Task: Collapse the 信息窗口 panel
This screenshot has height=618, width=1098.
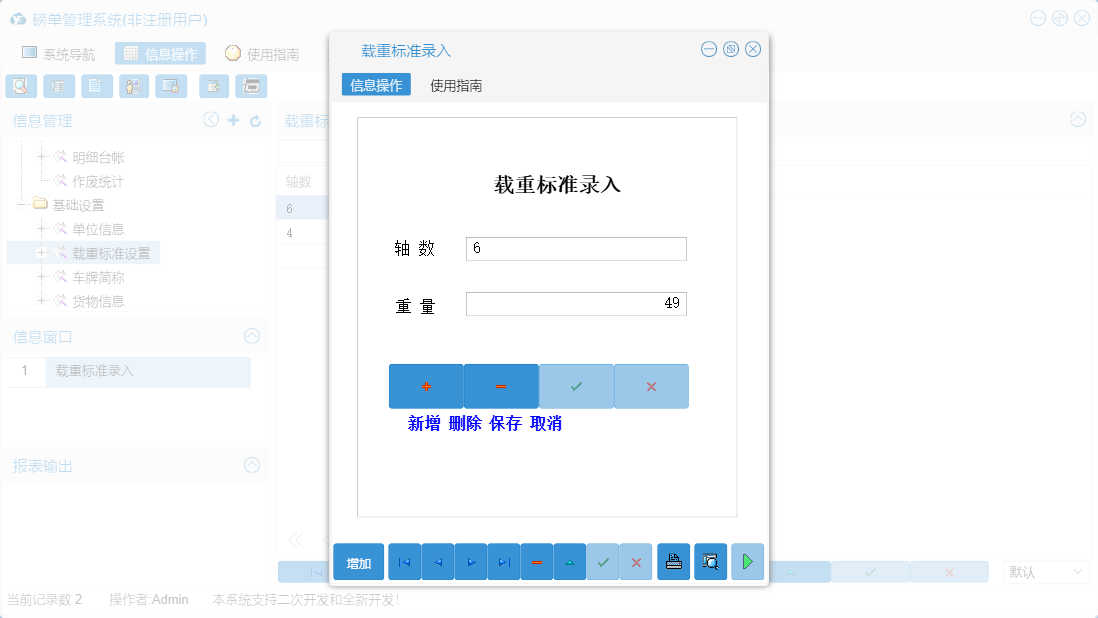Action: [x=251, y=334]
